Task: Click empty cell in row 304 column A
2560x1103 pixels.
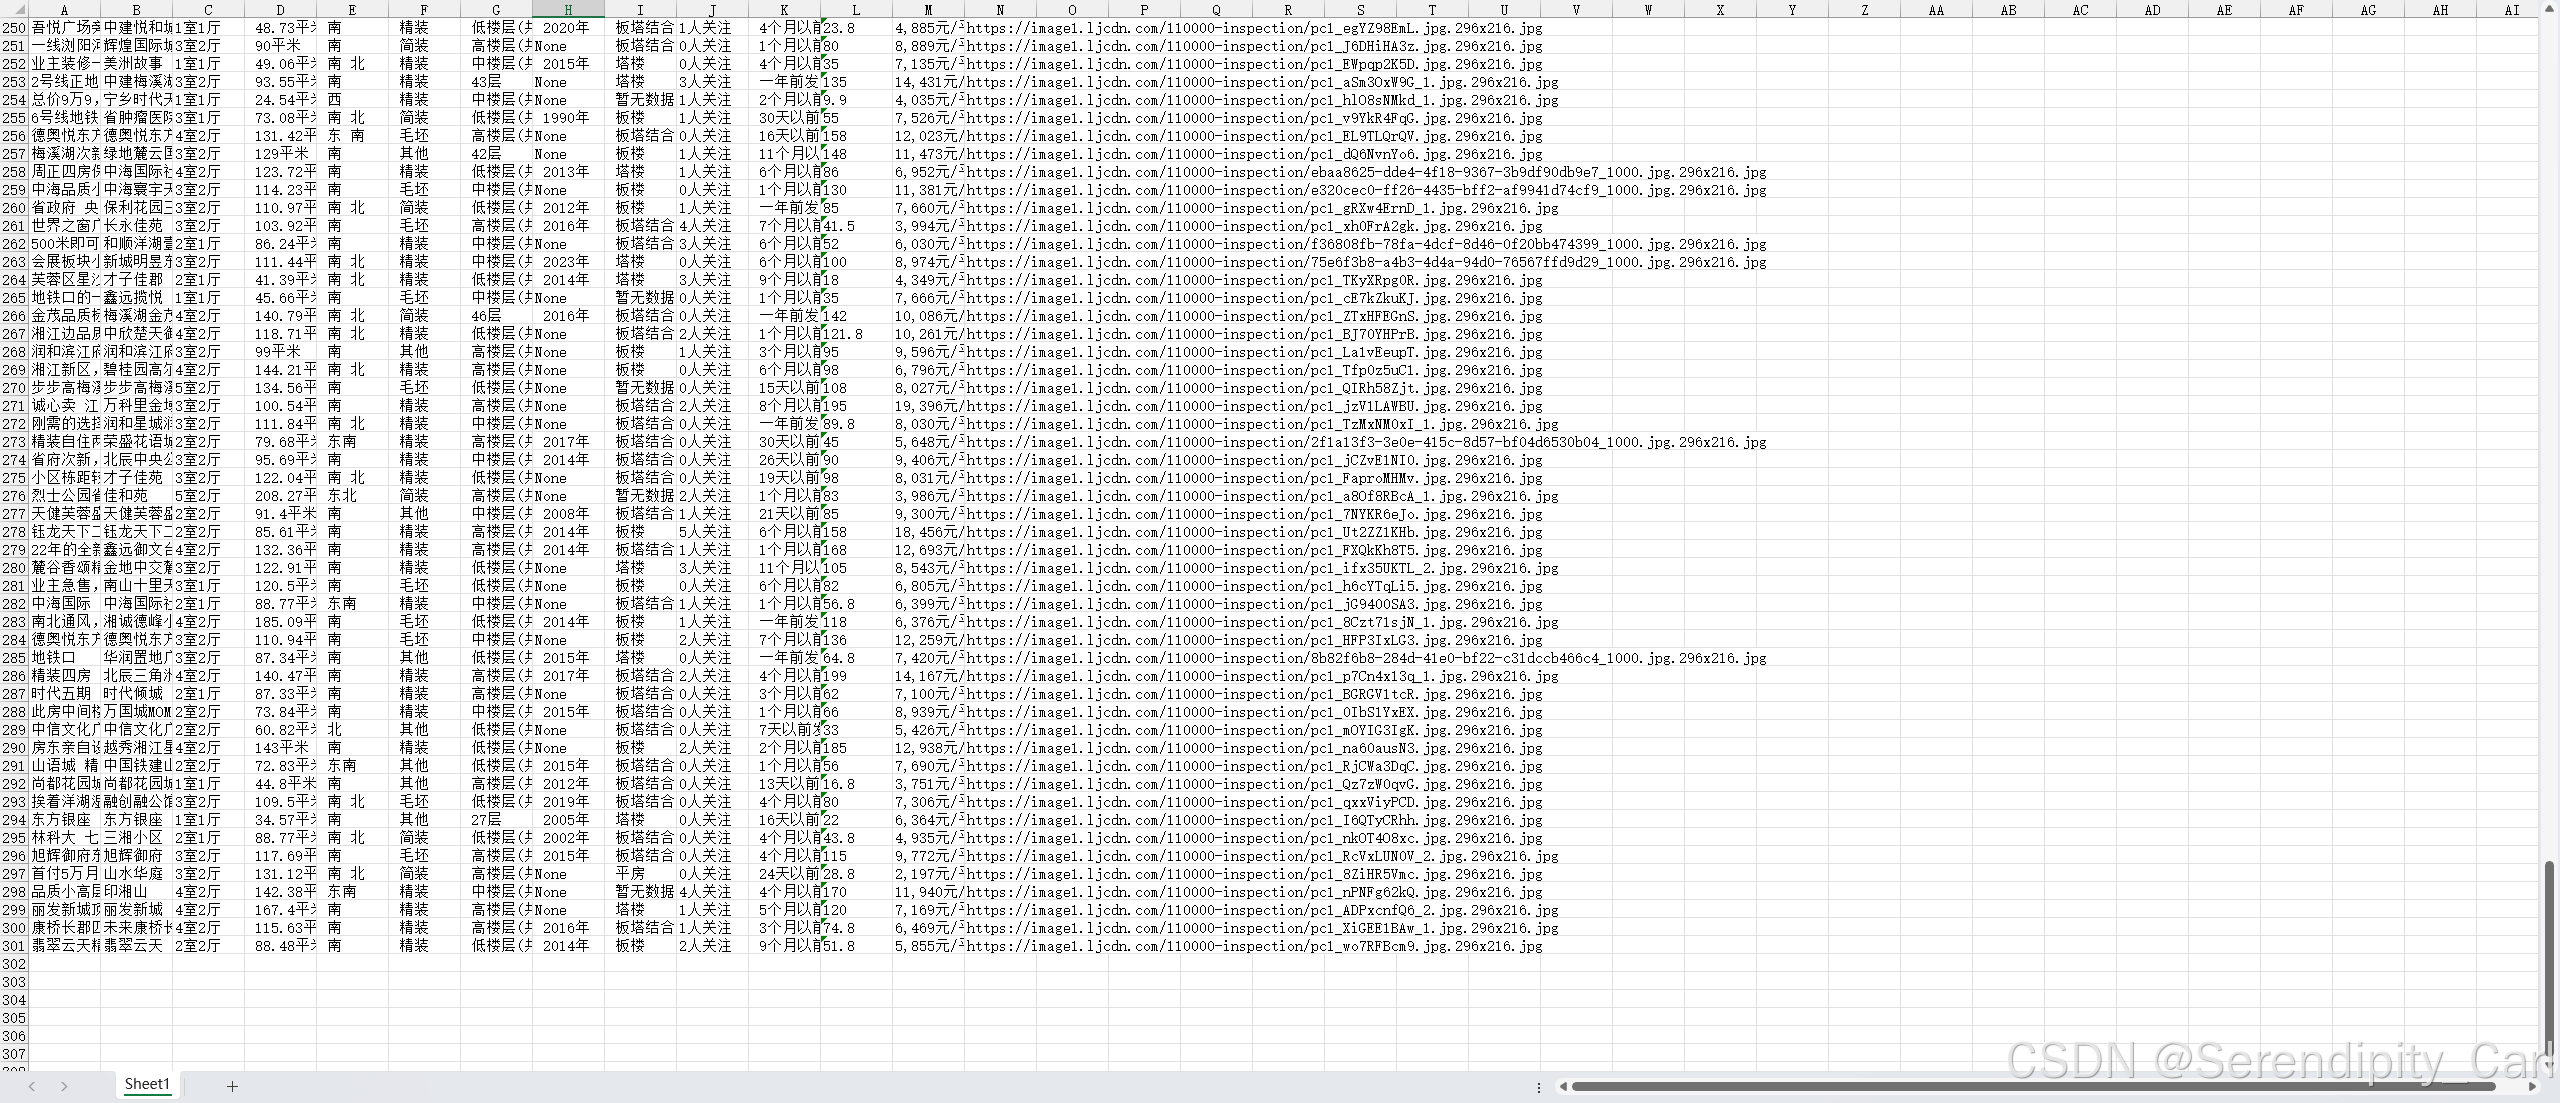Action: point(64,1000)
